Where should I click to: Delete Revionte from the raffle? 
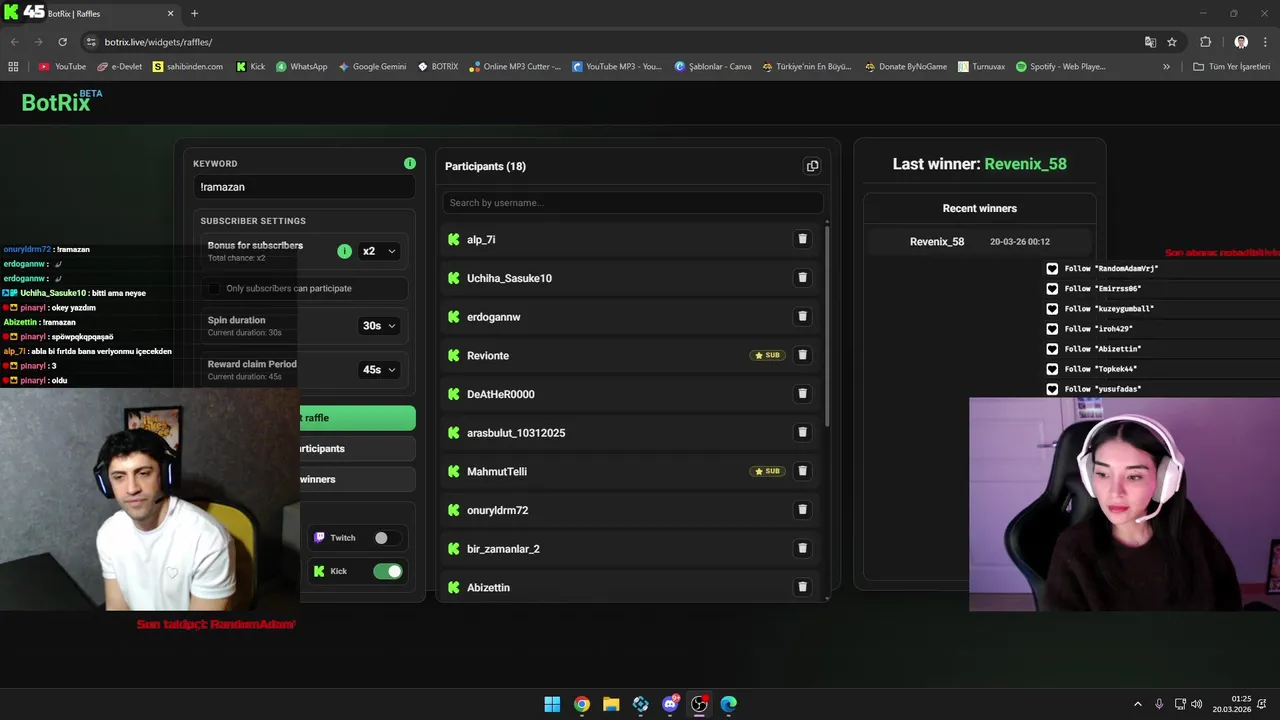[x=802, y=355]
